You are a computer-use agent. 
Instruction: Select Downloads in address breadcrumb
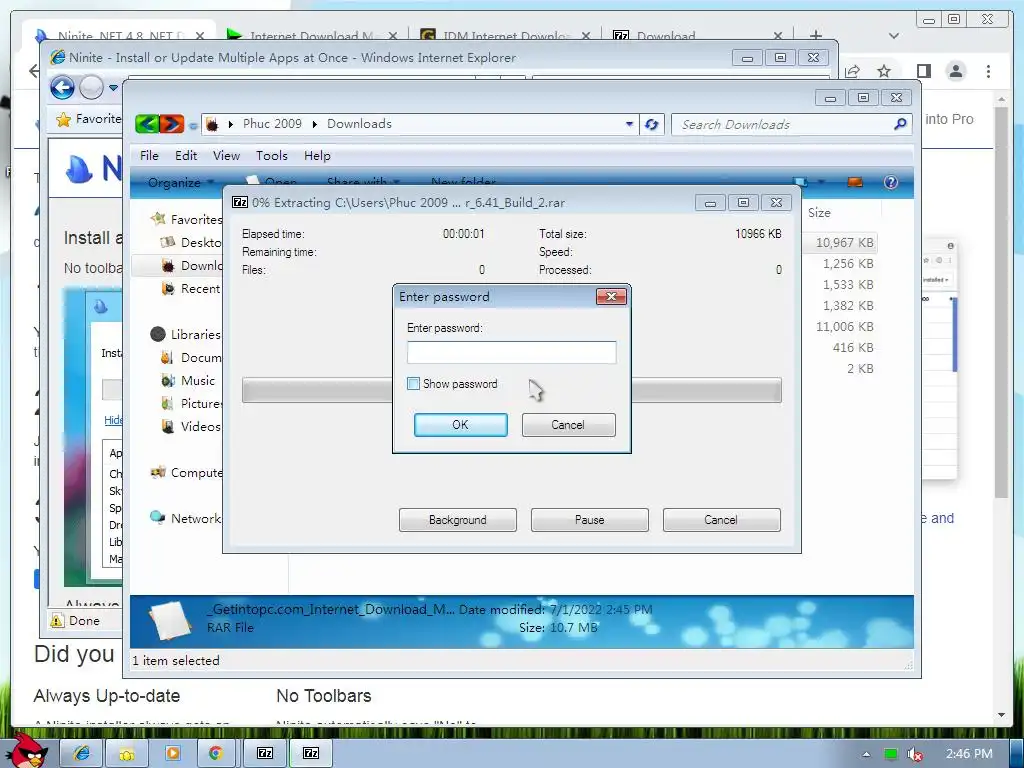[x=359, y=123]
